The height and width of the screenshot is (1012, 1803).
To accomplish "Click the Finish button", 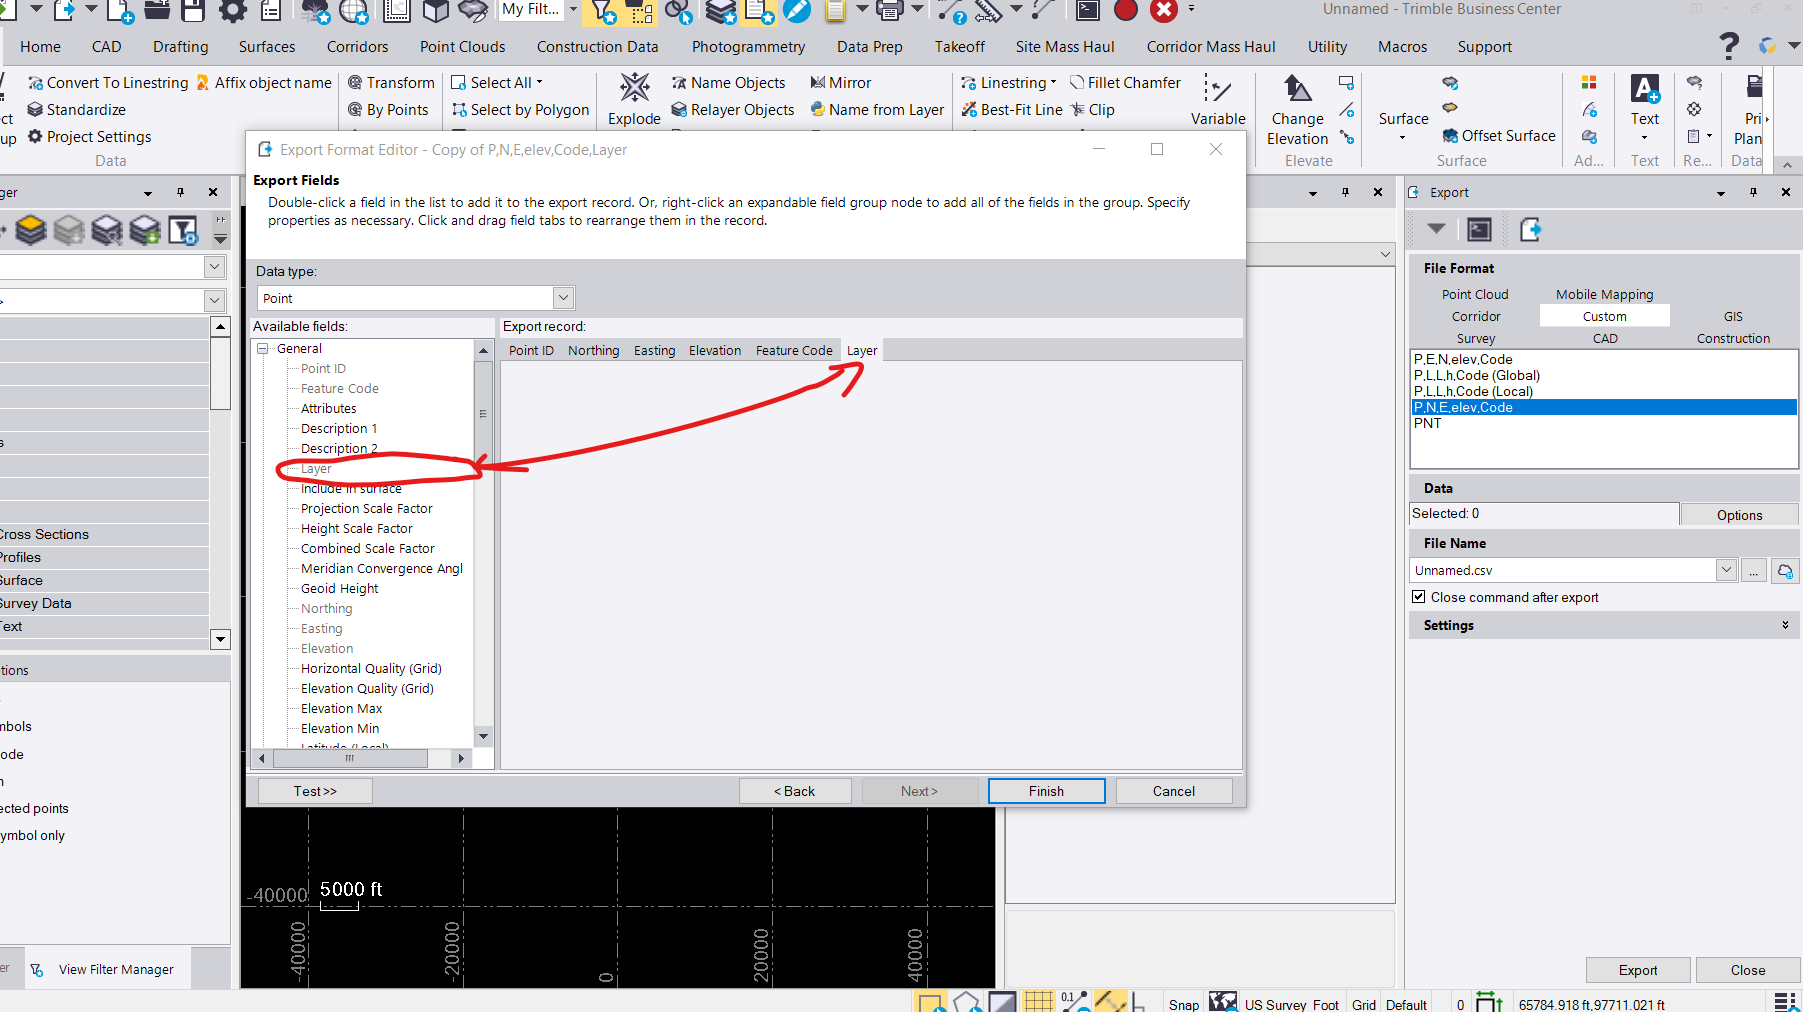I will pos(1046,791).
